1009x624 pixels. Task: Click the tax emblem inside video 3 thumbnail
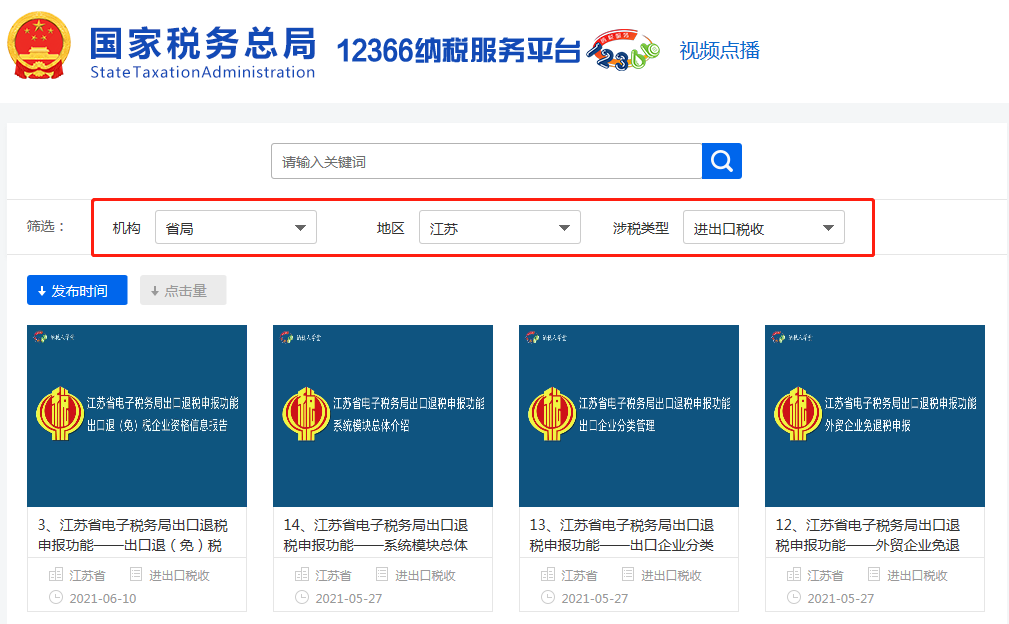click(60, 414)
